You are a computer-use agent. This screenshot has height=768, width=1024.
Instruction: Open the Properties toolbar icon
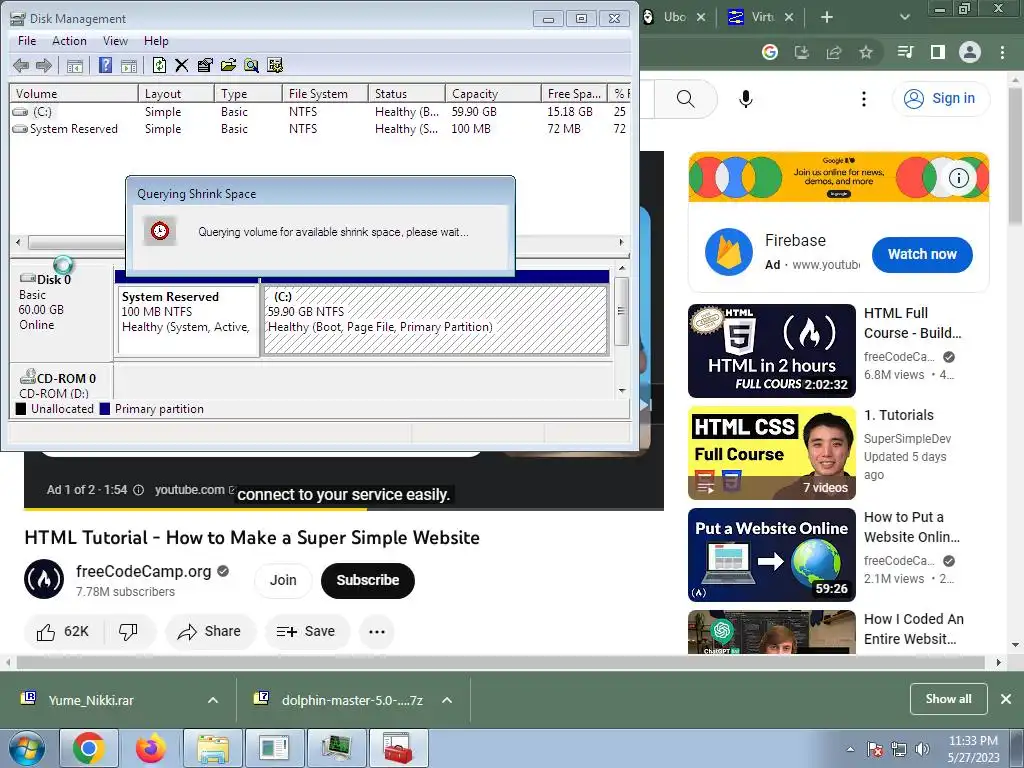coord(205,65)
